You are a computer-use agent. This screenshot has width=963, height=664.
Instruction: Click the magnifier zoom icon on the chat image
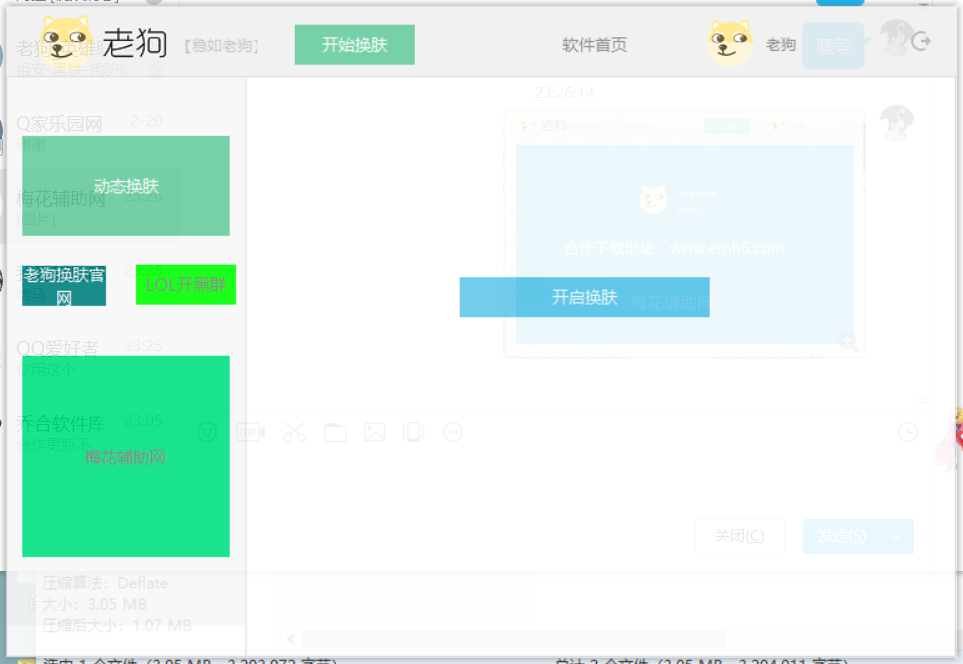pyautogui.click(x=848, y=342)
